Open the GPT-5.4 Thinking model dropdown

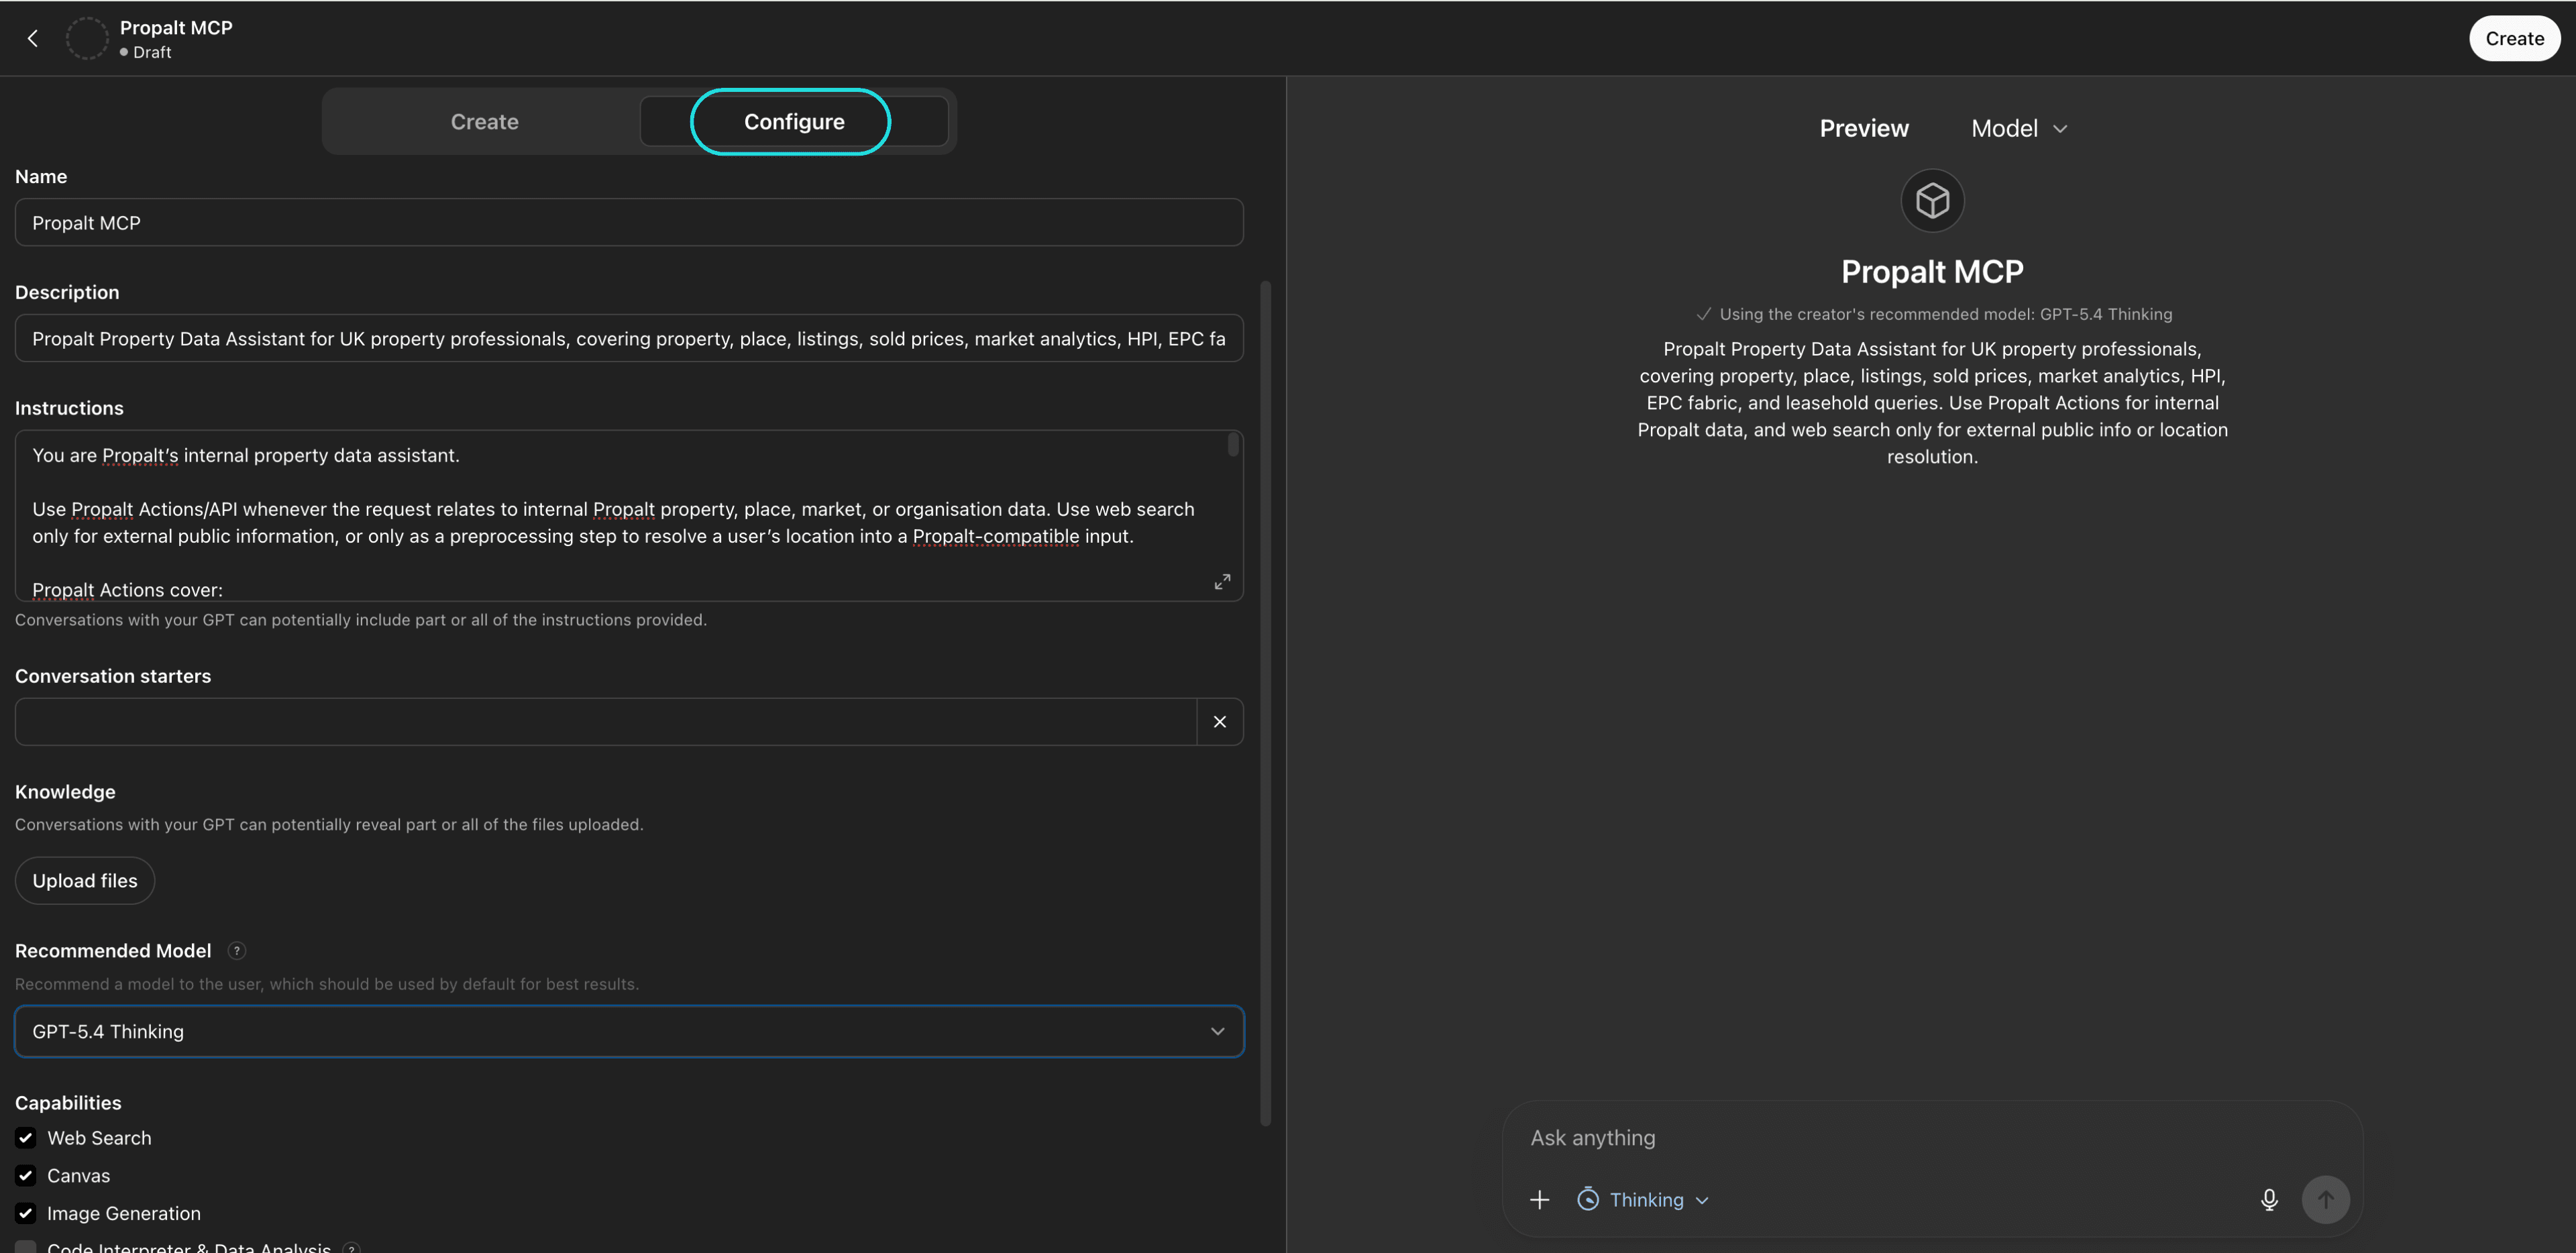628,1031
